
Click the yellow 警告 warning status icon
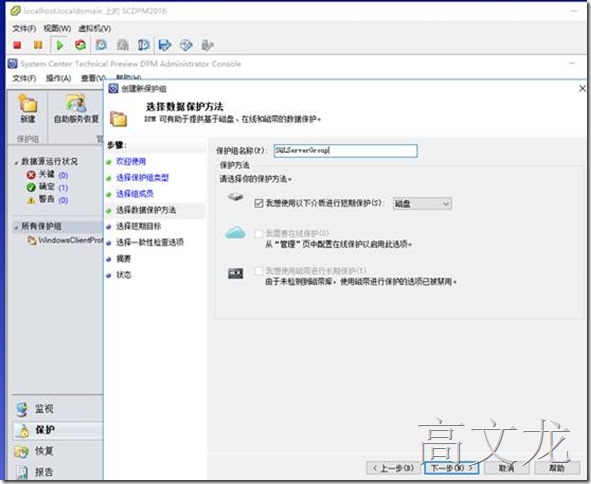pos(31,199)
